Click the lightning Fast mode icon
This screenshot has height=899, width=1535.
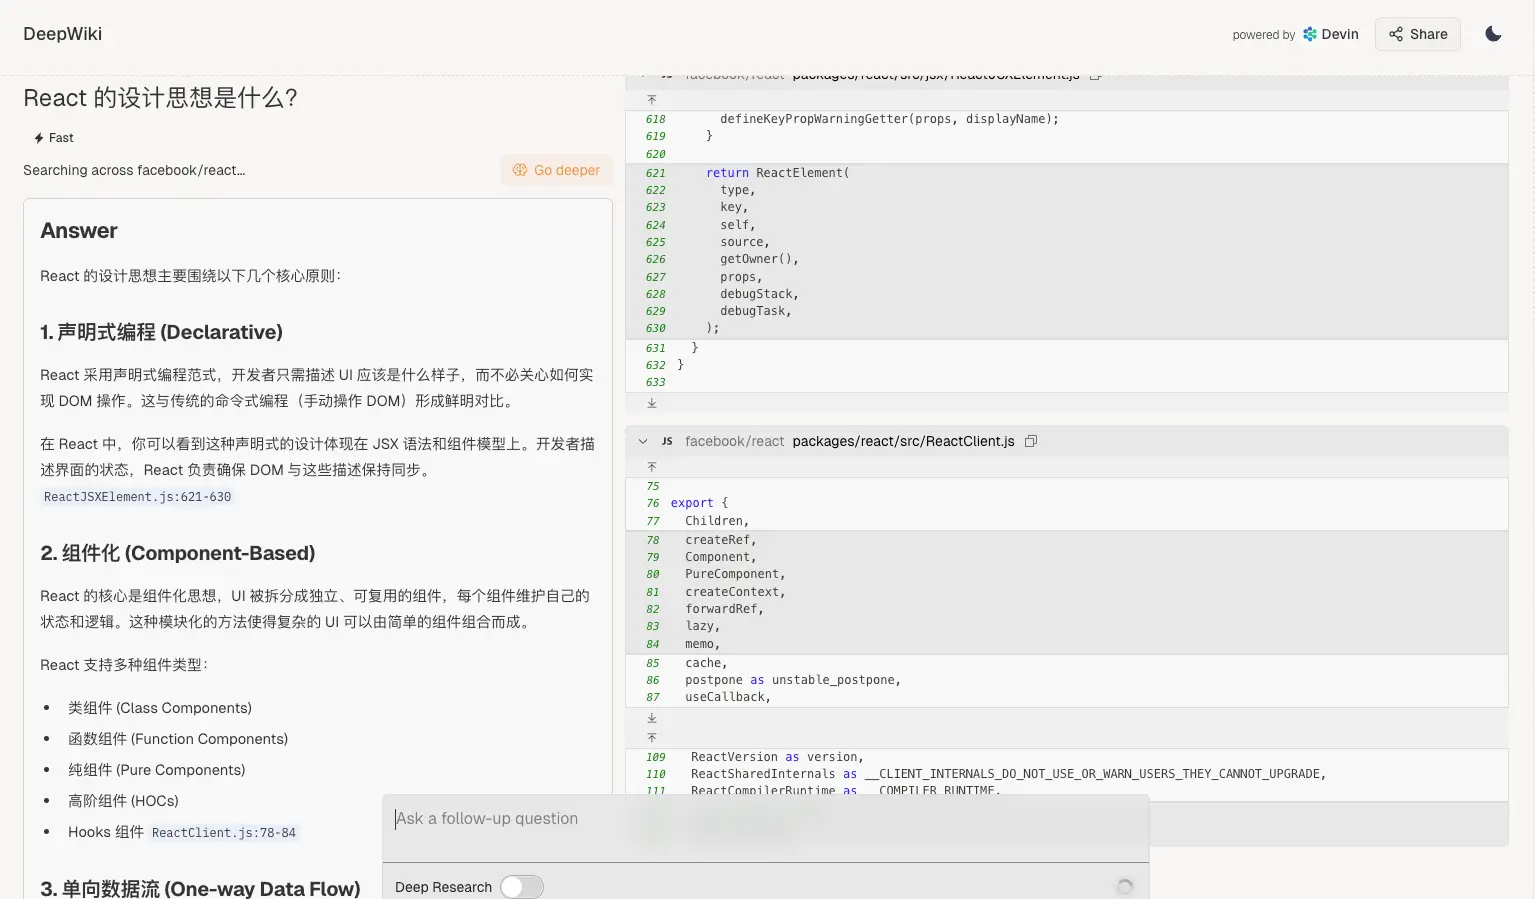tap(39, 138)
